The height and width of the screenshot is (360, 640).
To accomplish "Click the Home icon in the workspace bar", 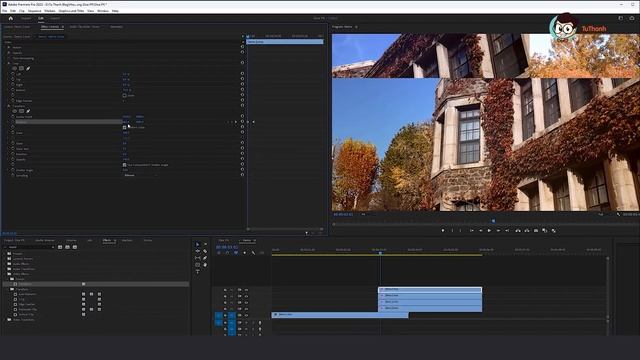I will (x=11, y=18).
